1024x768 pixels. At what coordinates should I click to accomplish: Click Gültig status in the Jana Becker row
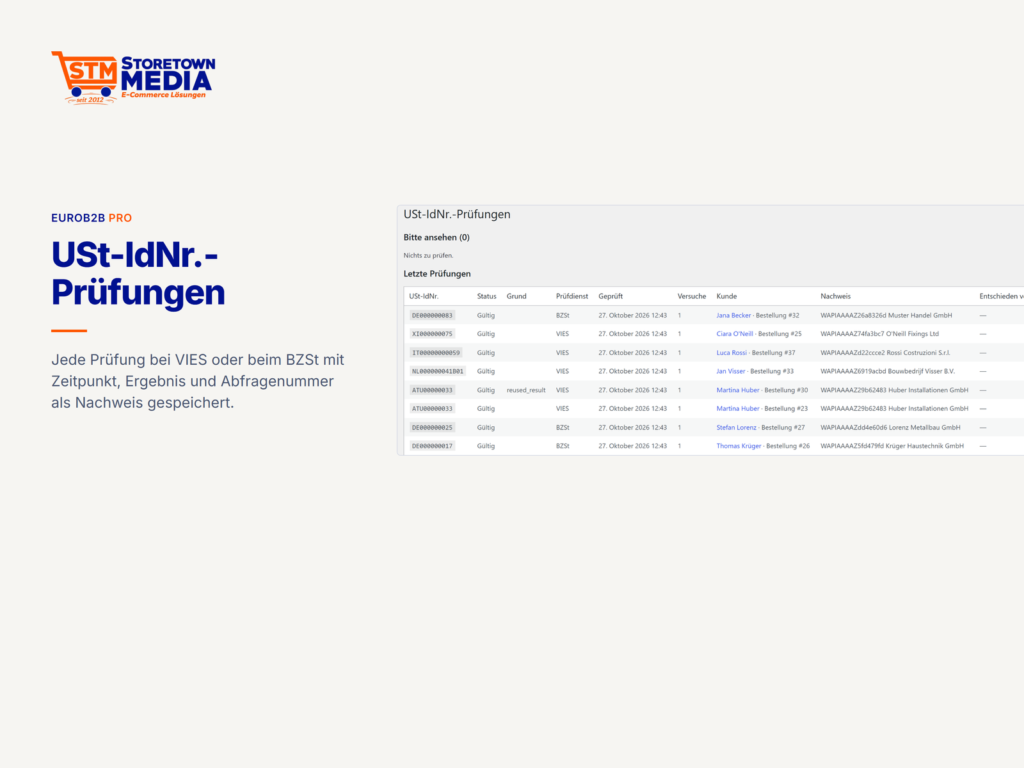486,315
